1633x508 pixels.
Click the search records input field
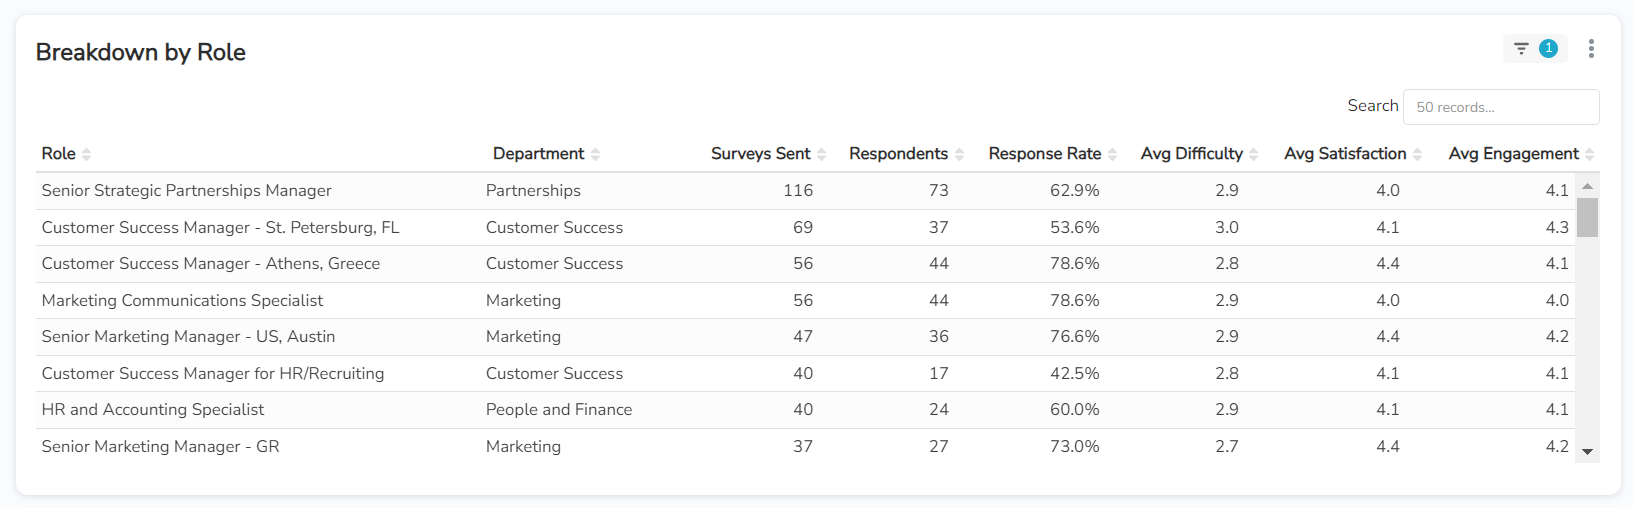(x=1500, y=107)
